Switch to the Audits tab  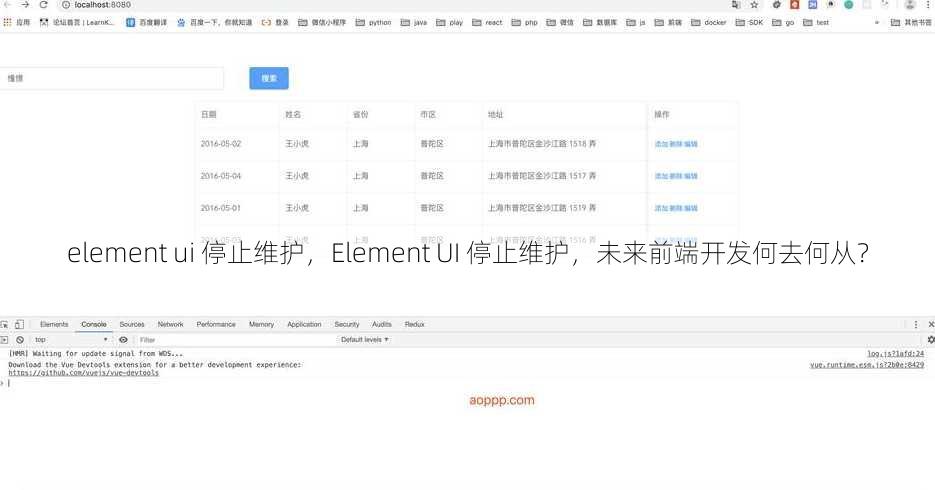click(x=382, y=324)
